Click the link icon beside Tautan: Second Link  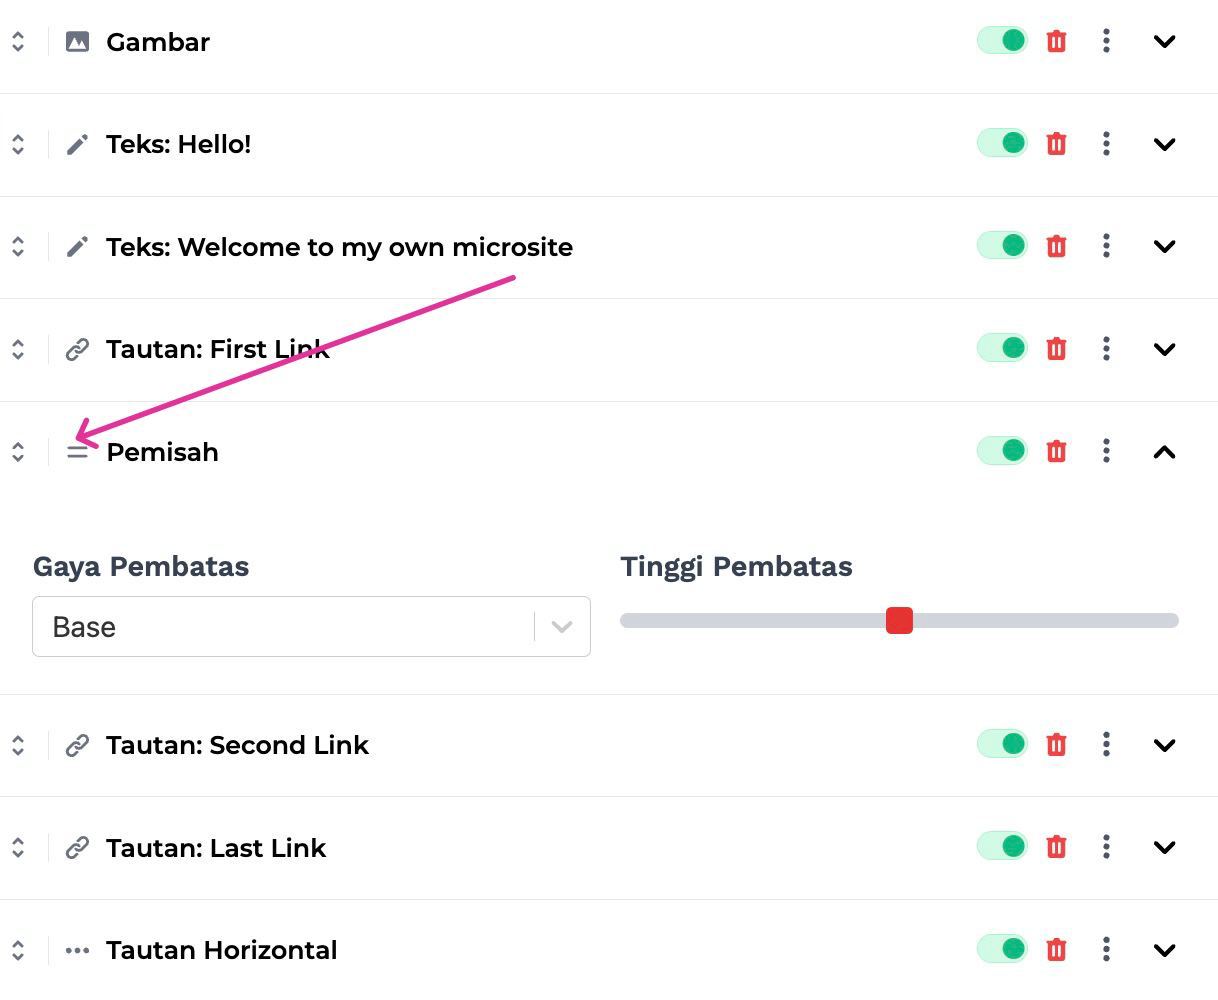click(77, 746)
